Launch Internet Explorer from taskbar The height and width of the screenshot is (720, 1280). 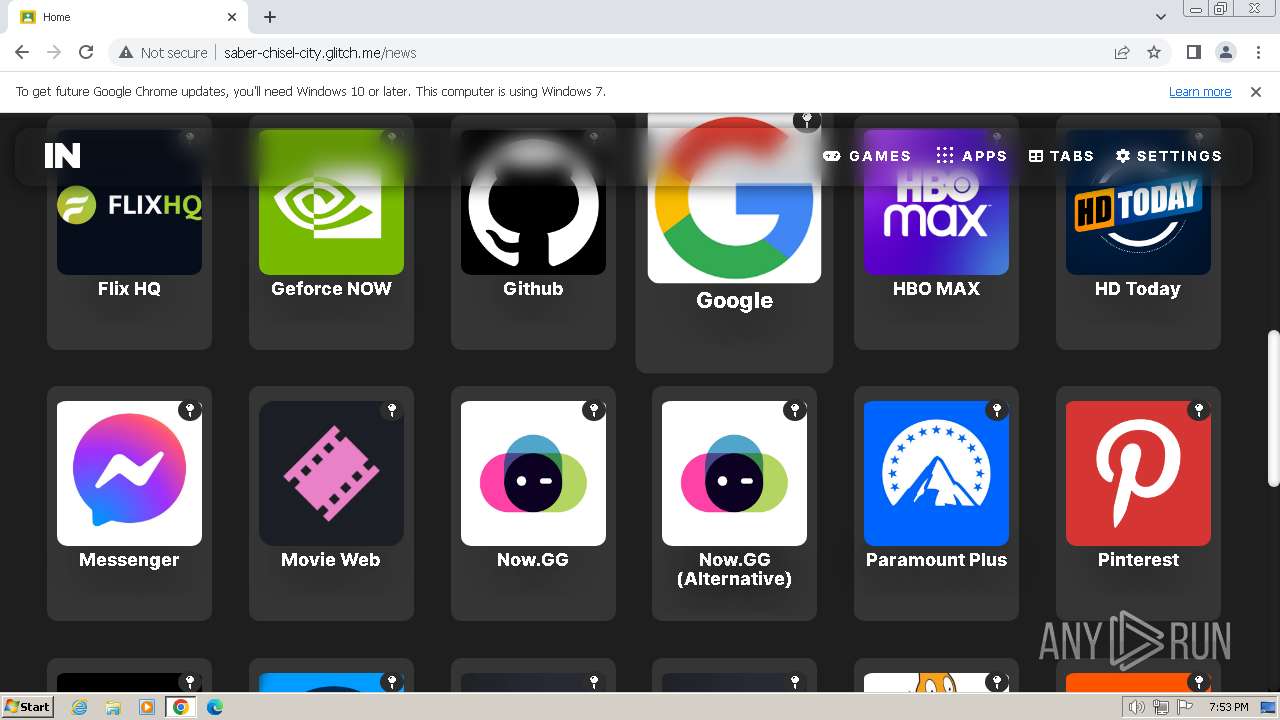[x=79, y=707]
